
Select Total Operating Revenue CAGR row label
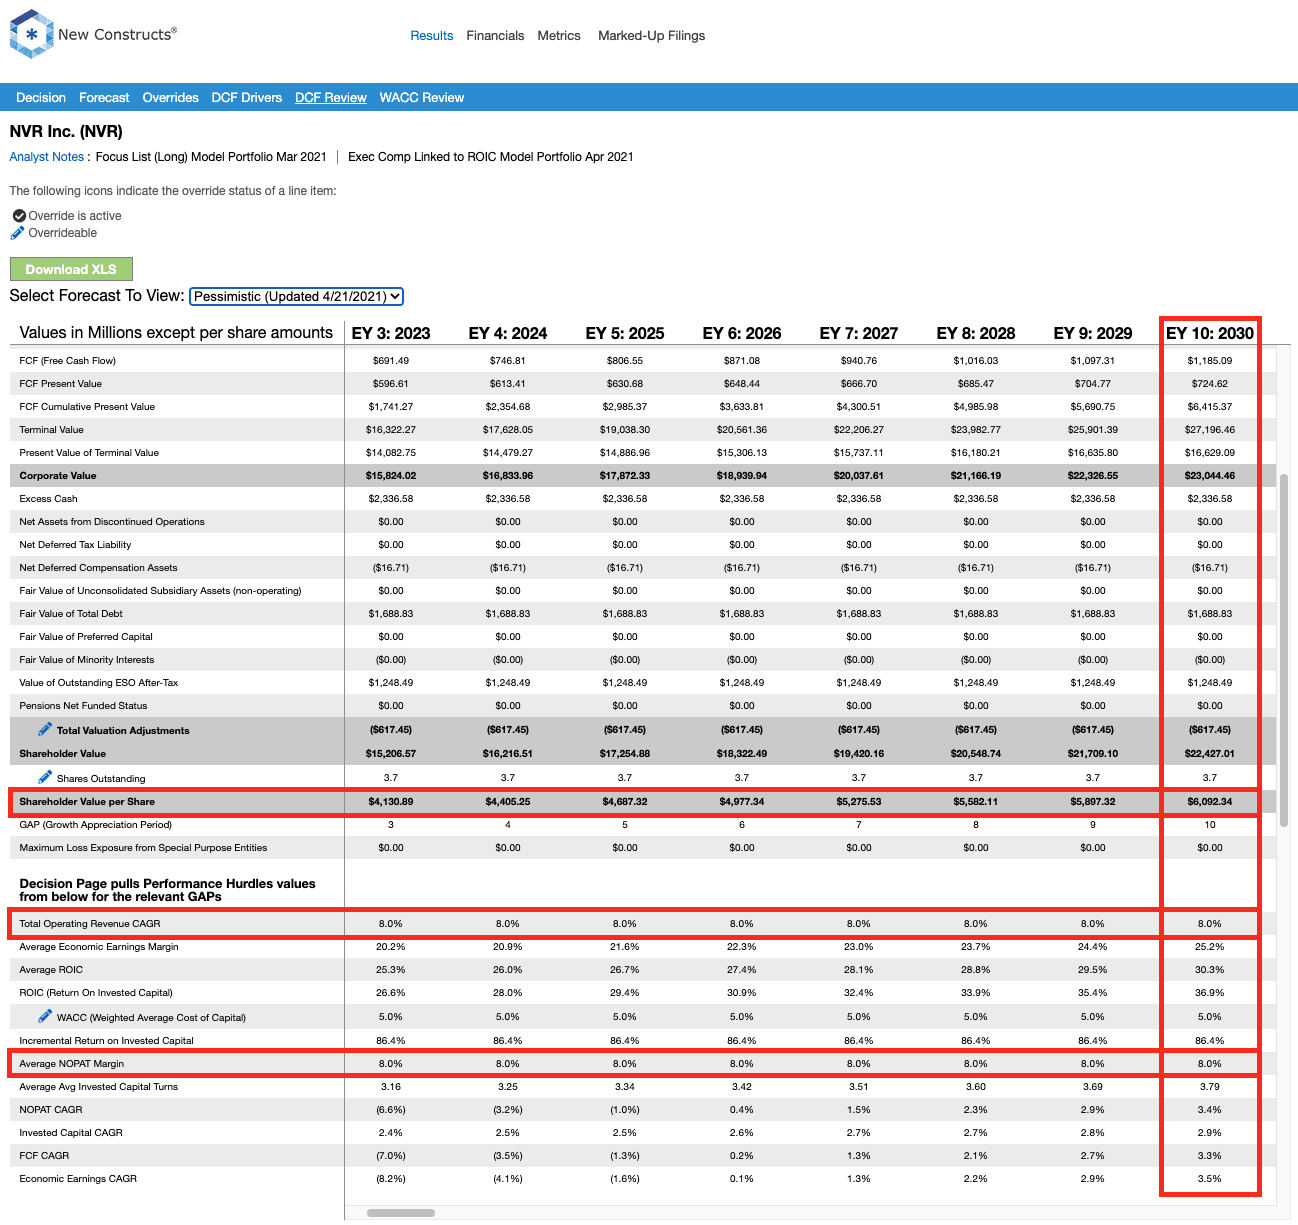click(x=90, y=923)
